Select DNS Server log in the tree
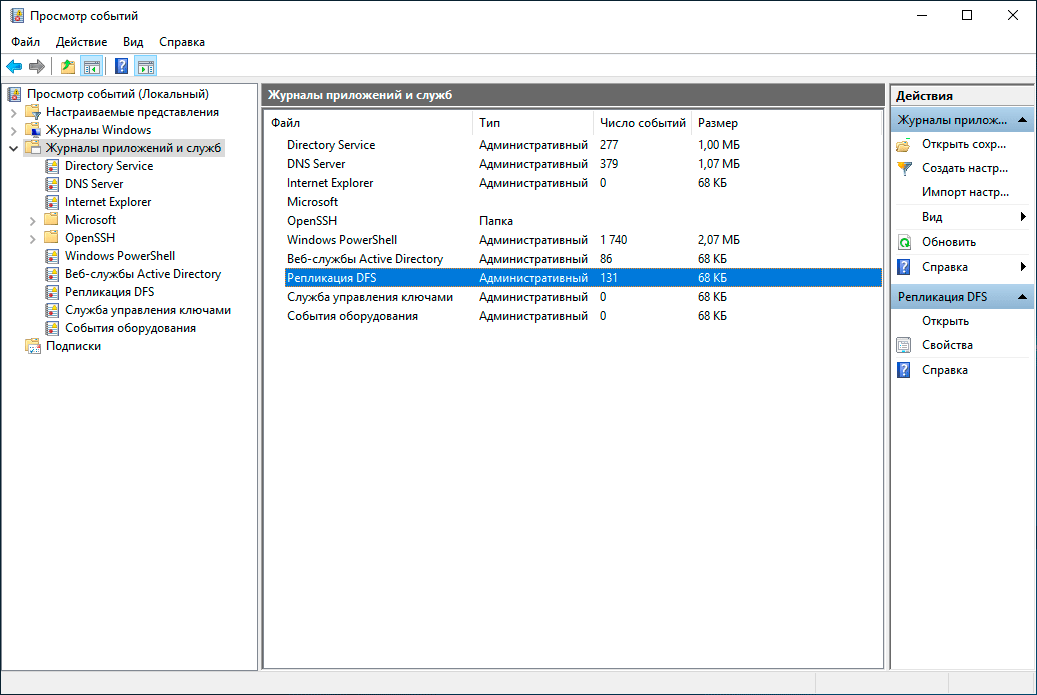The width and height of the screenshot is (1037, 695). pos(94,184)
